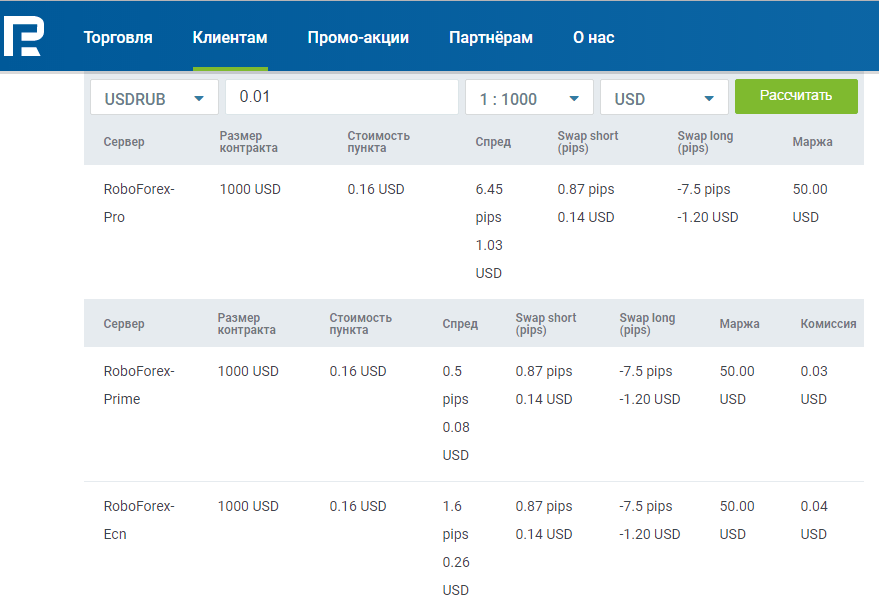Click the Комиссия column header

click(x=828, y=324)
